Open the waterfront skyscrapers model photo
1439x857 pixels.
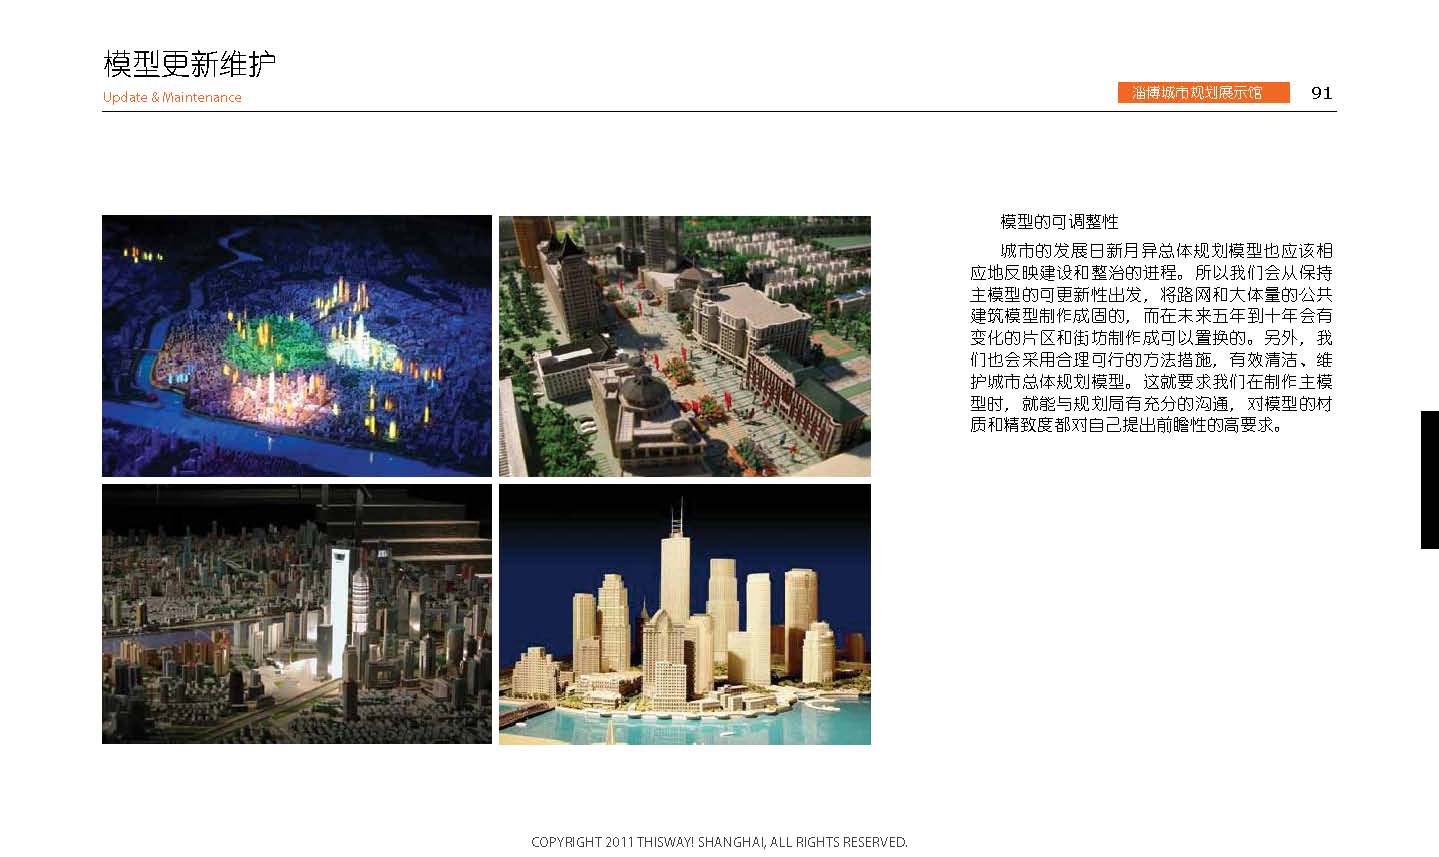pos(685,614)
